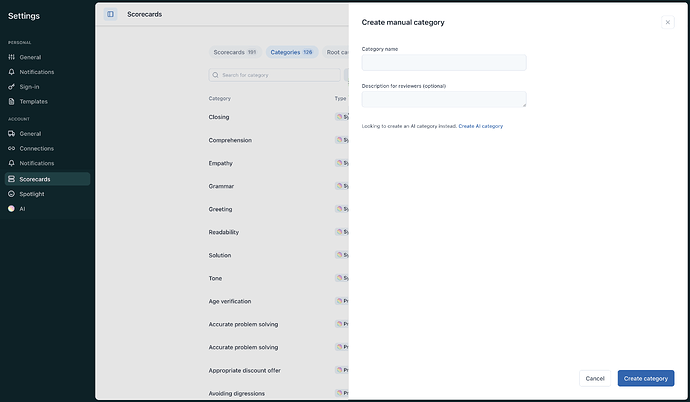Select the Grammar category row

coord(221,186)
